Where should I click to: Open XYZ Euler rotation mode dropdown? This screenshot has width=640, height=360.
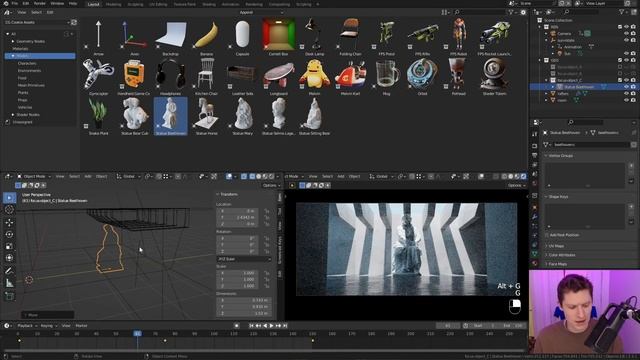coord(244,259)
